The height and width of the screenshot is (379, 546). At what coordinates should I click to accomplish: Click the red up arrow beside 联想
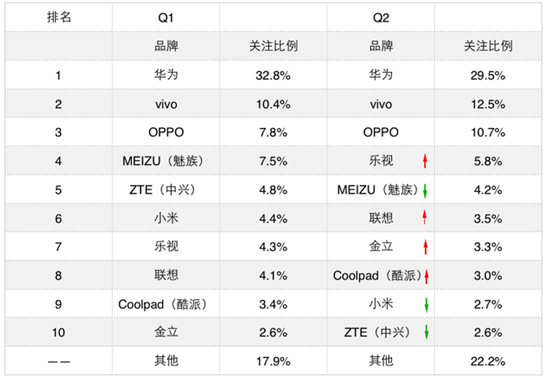[425, 217]
